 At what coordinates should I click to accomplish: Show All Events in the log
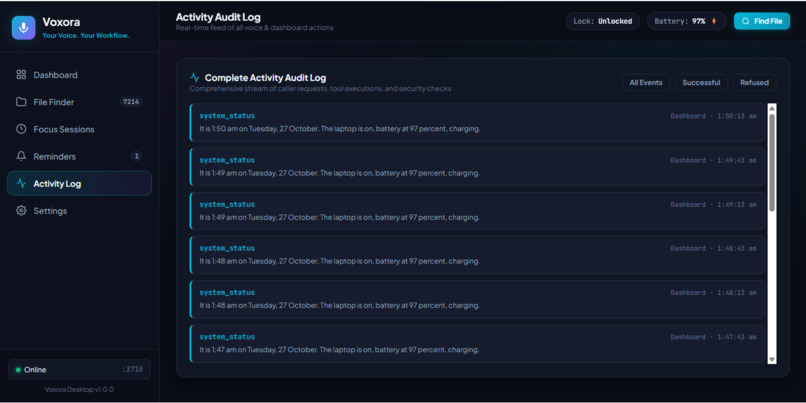[646, 82]
